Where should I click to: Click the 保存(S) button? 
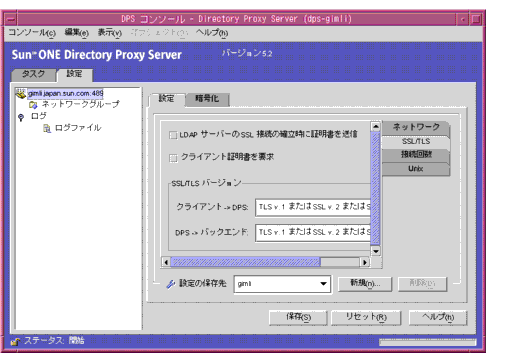point(298,318)
